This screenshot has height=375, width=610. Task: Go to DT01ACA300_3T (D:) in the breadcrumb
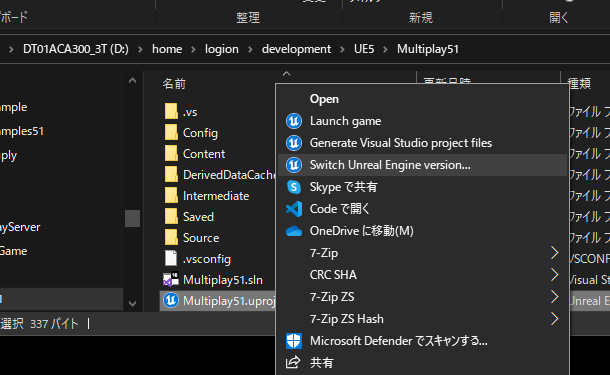tap(76, 49)
